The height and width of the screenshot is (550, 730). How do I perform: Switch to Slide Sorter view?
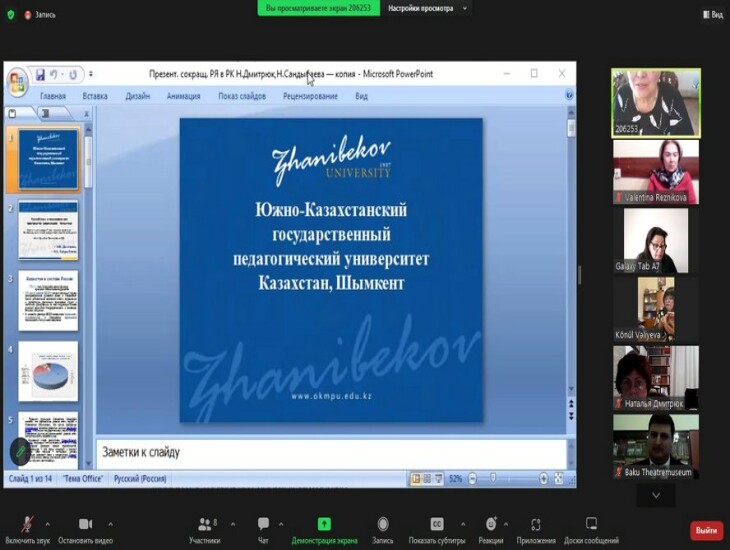(x=427, y=479)
